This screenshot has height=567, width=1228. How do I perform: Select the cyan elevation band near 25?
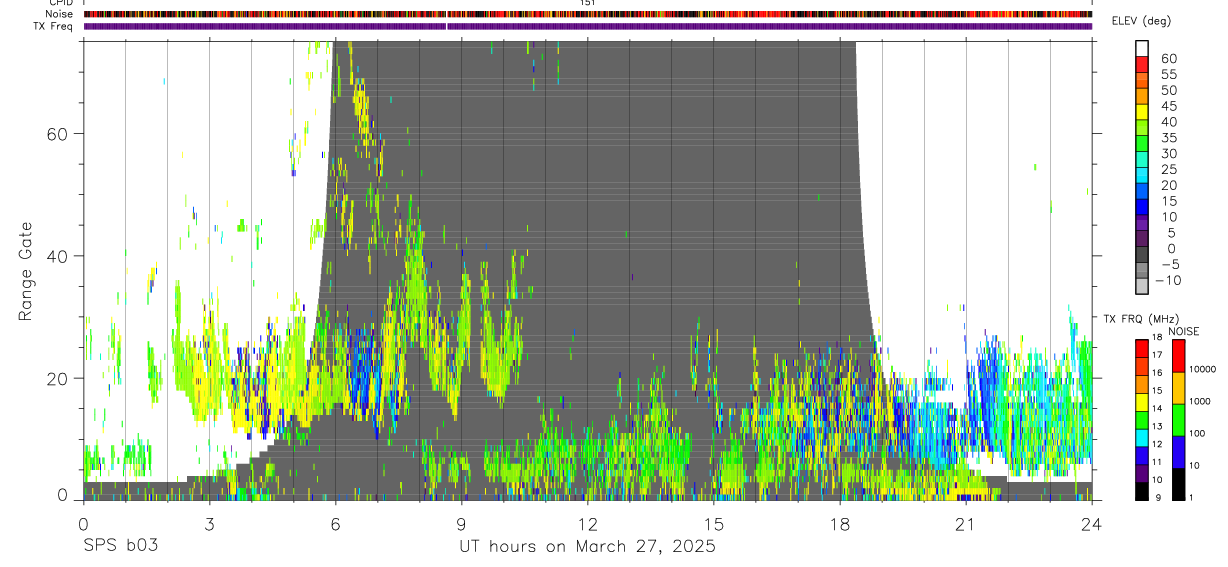[x=1142, y=175]
